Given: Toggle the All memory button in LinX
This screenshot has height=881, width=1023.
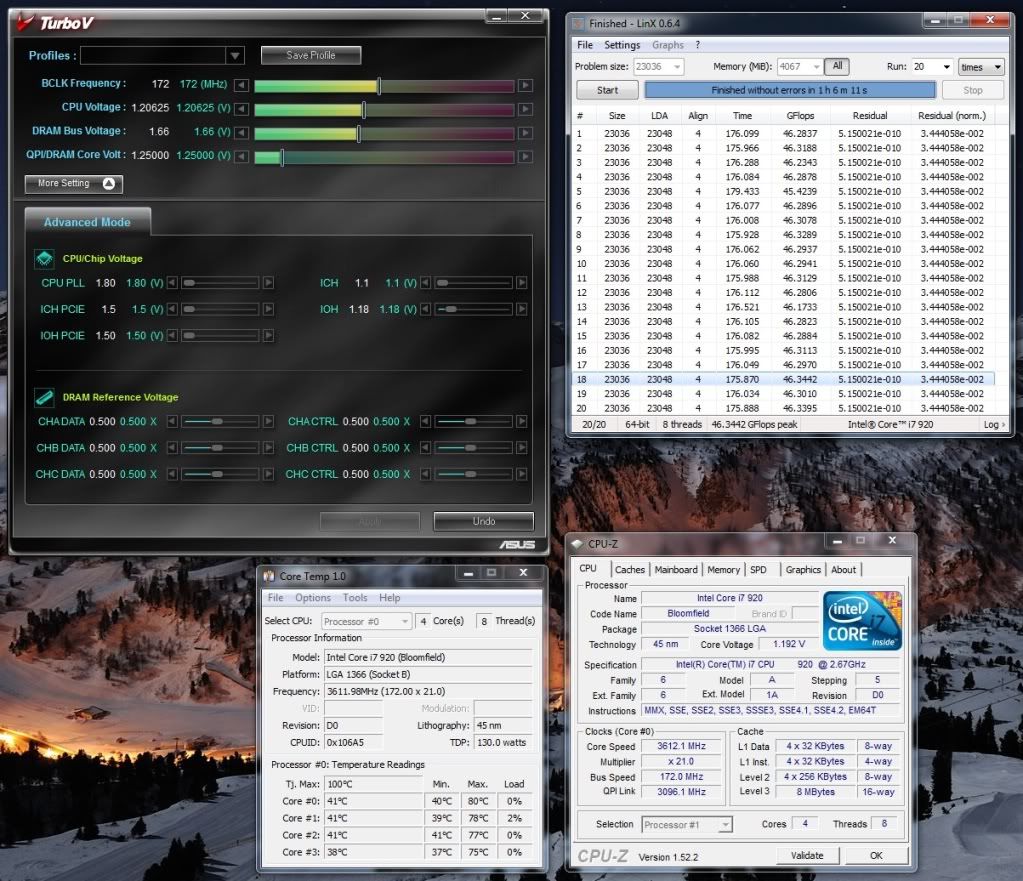Looking at the screenshot, I should pyautogui.click(x=838, y=66).
